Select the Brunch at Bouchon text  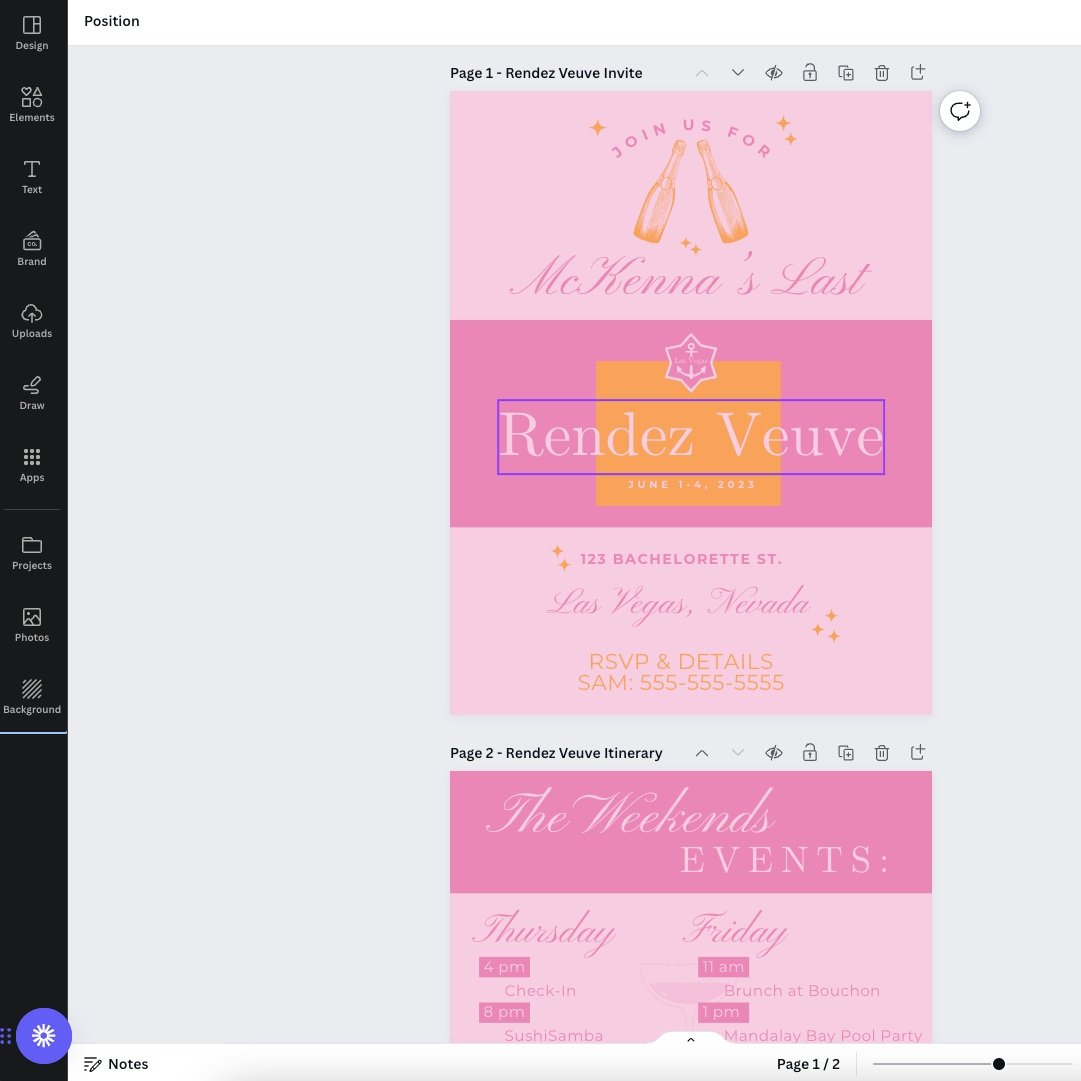pos(802,991)
